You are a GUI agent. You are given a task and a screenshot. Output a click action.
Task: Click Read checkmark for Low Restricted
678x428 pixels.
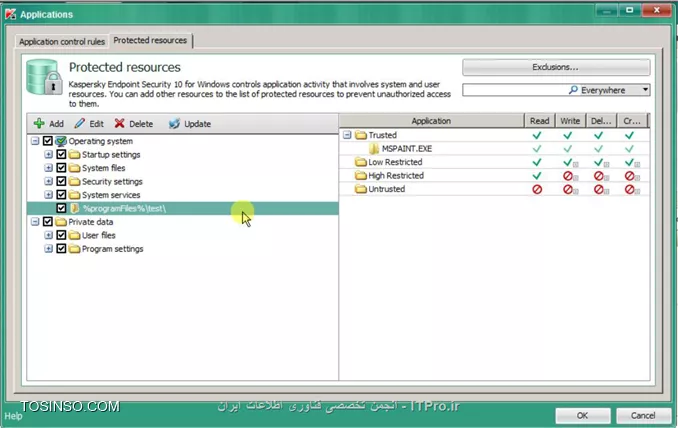tap(537, 163)
